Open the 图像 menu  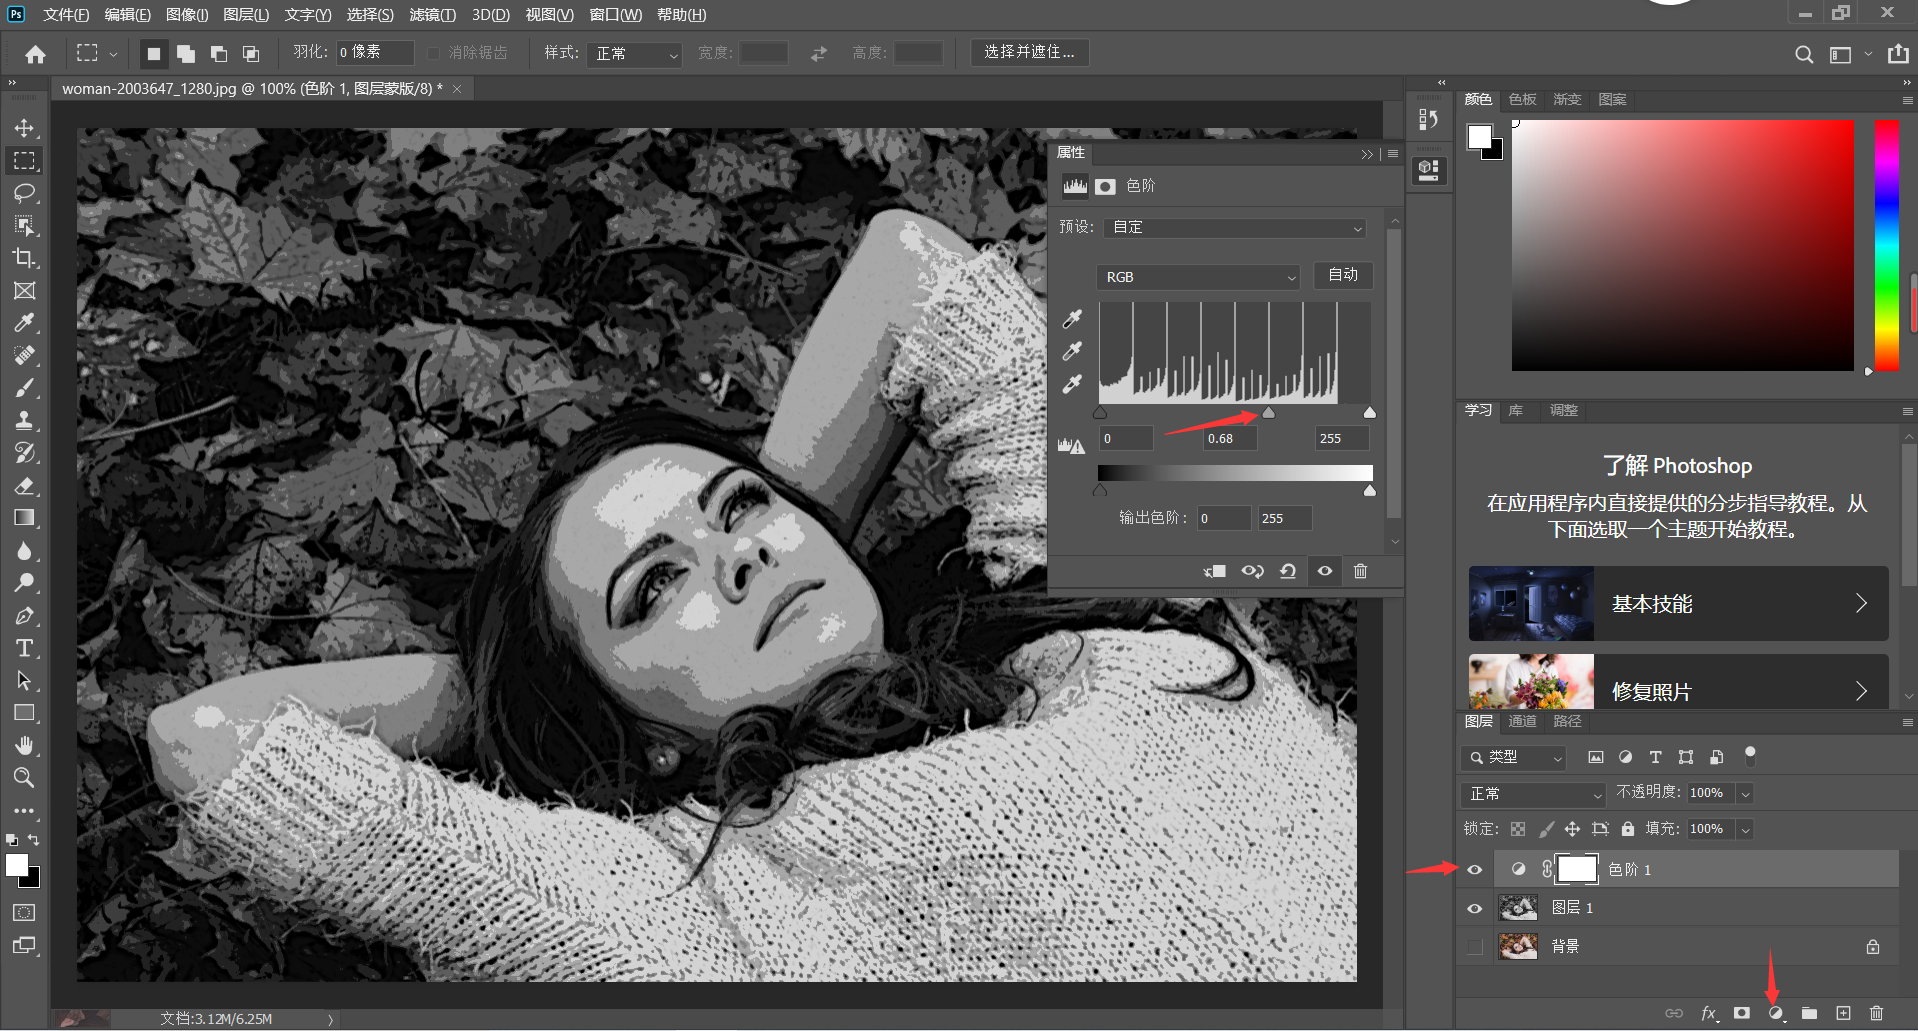(x=187, y=15)
